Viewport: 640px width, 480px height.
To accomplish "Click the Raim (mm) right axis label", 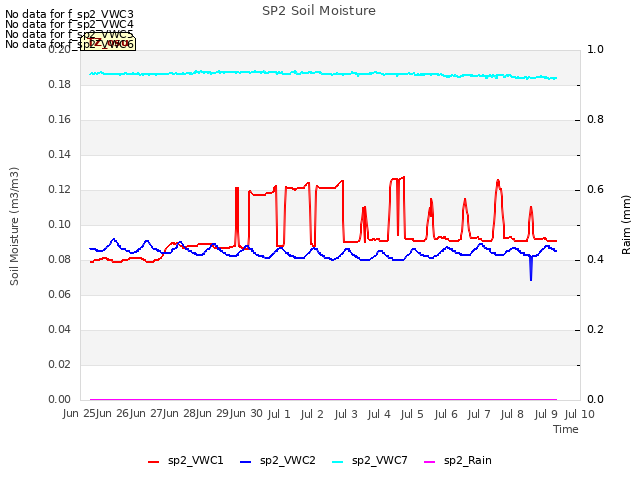I will [x=626, y=225].
